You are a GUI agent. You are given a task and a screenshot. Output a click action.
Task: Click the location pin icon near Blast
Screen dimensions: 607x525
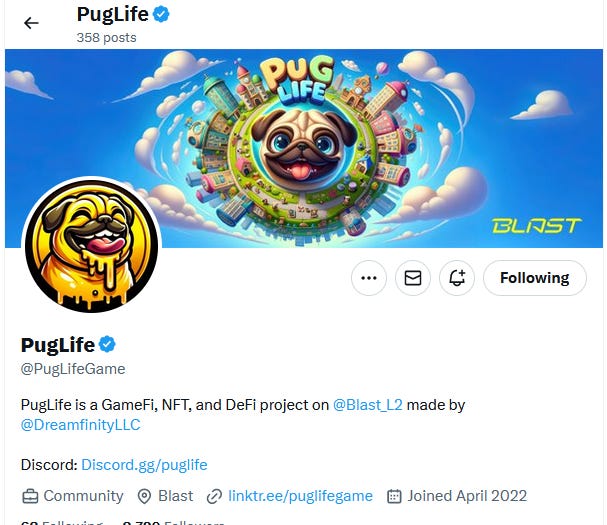(x=144, y=496)
